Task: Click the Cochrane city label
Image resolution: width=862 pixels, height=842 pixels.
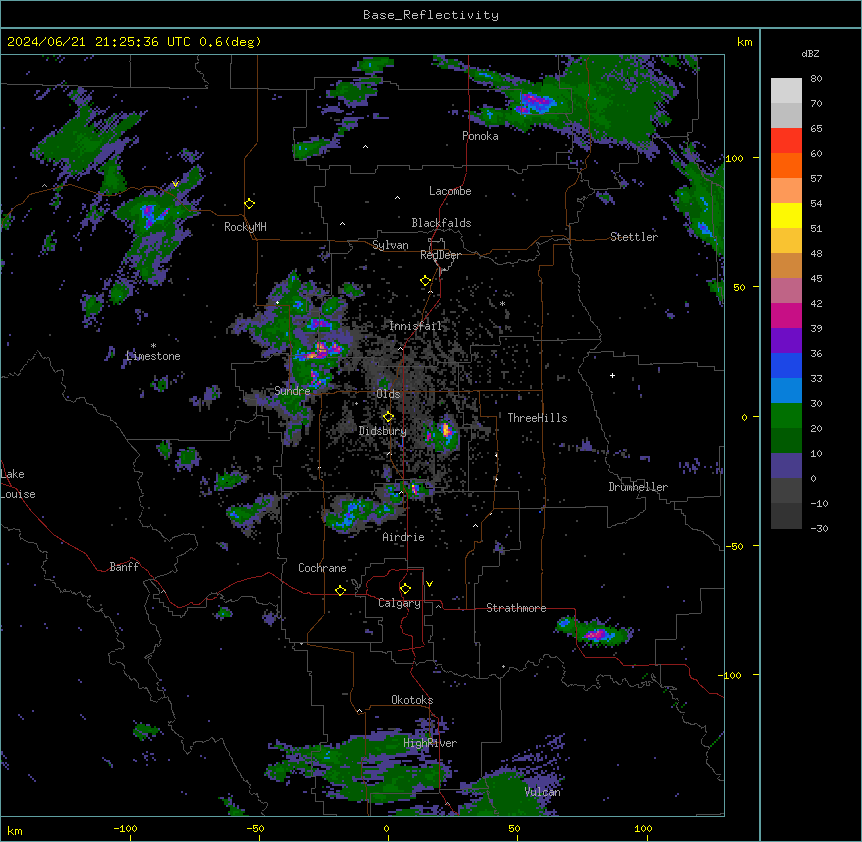Action: coord(322,568)
